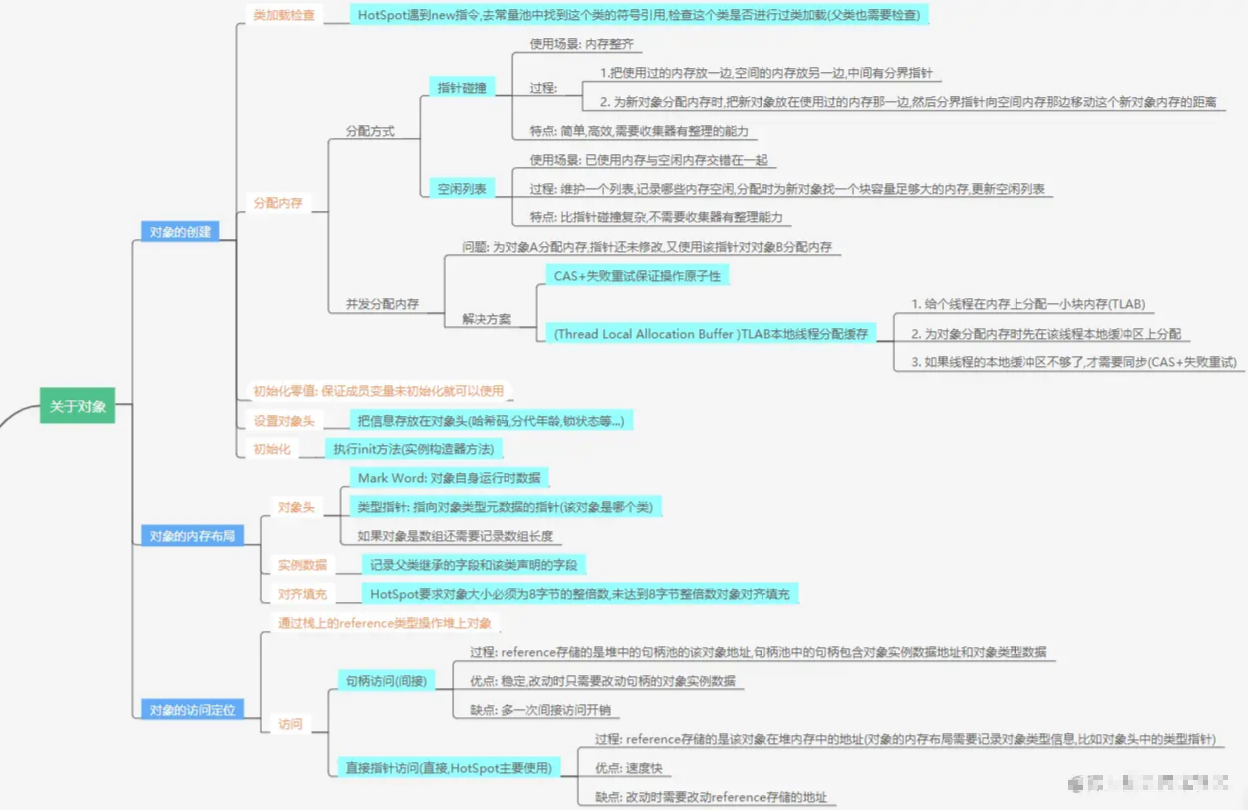The width and height of the screenshot is (1248, 810).
Task: Click '使用场景: 已使用内存与空闲内存交错在一起'
Action: [x=649, y=160]
